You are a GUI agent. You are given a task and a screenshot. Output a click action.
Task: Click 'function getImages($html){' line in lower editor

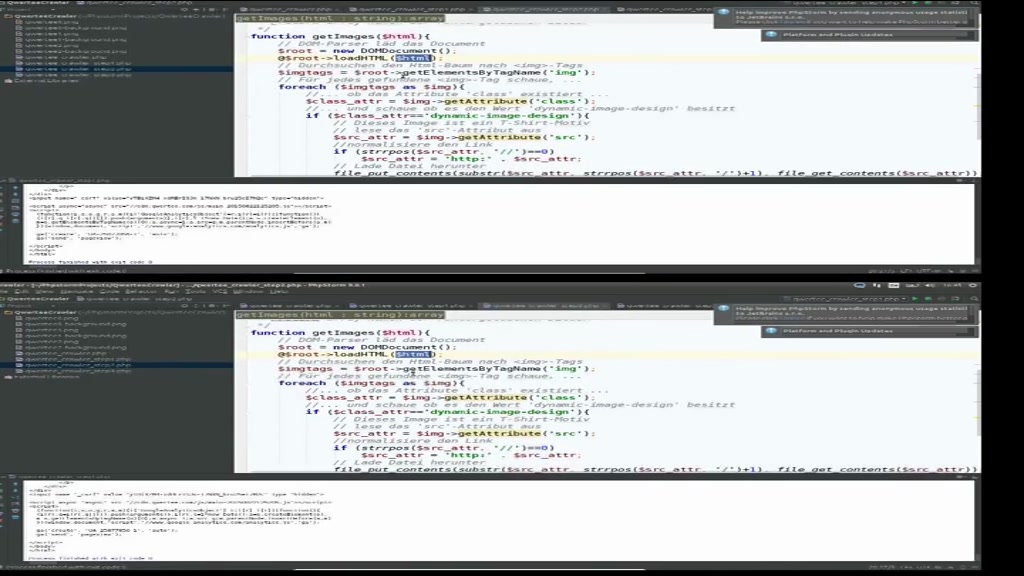coord(340,332)
